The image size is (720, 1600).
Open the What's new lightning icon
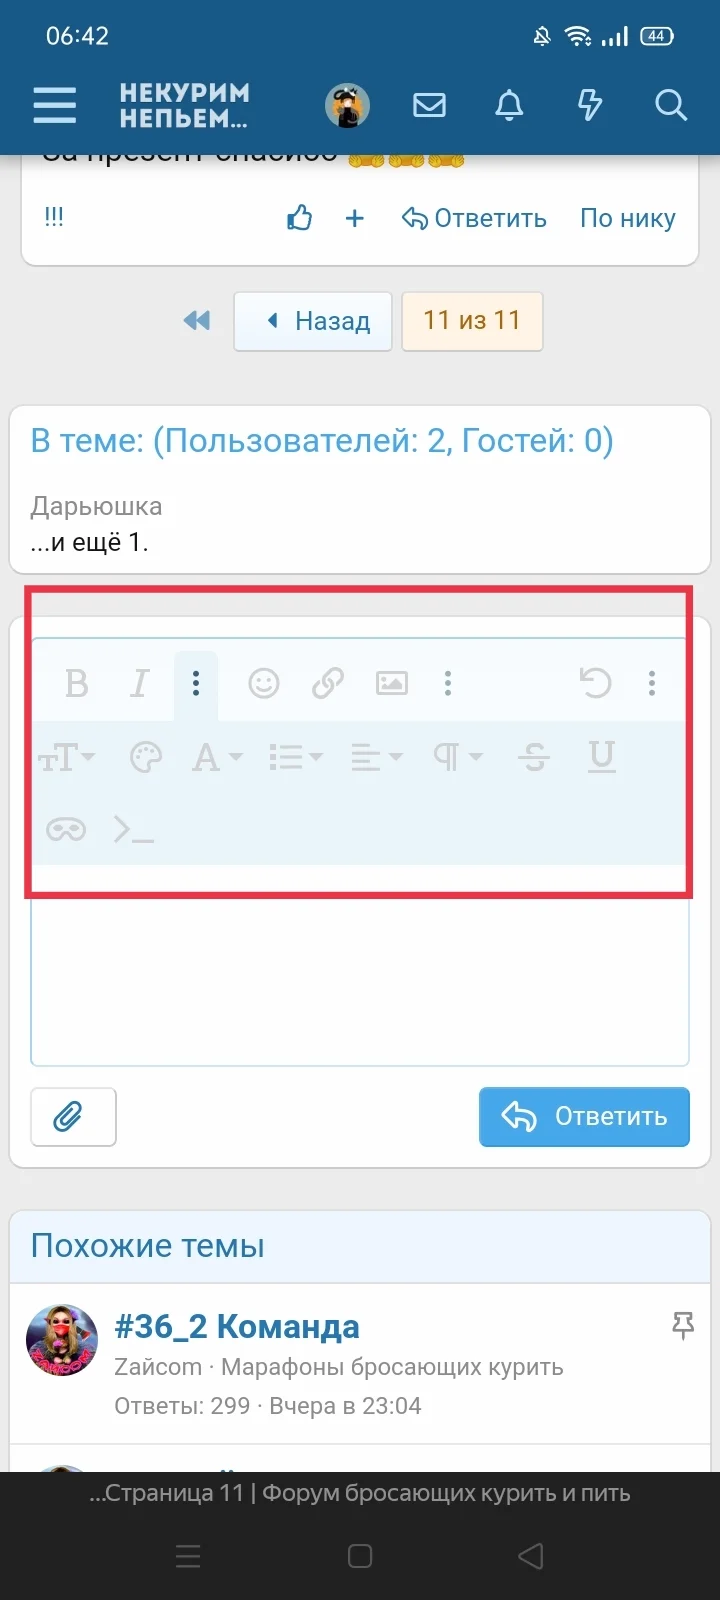point(590,105)
